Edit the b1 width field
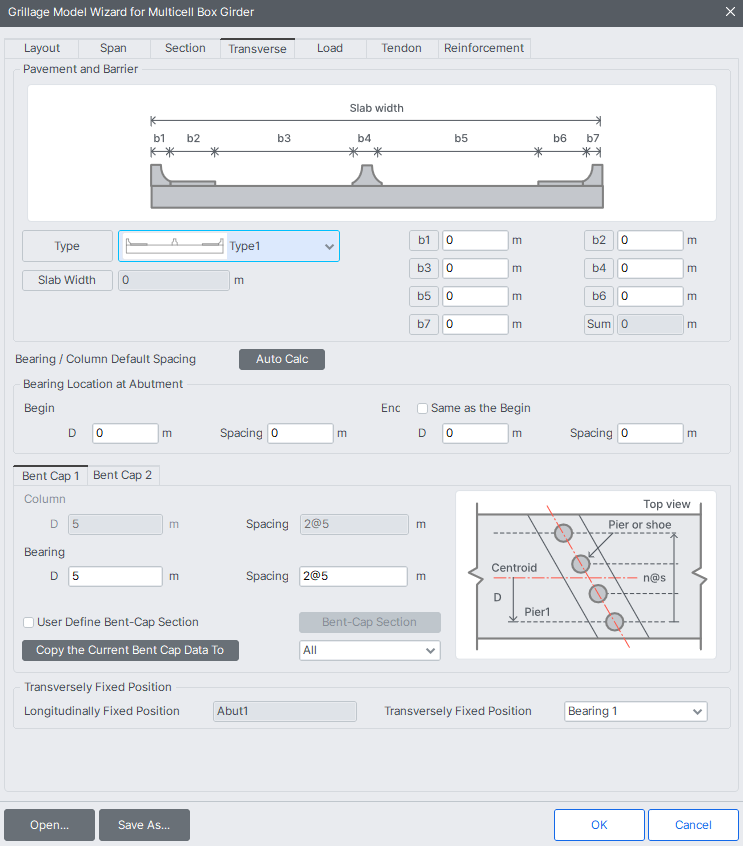743x846 pixels. pos(475,240)
